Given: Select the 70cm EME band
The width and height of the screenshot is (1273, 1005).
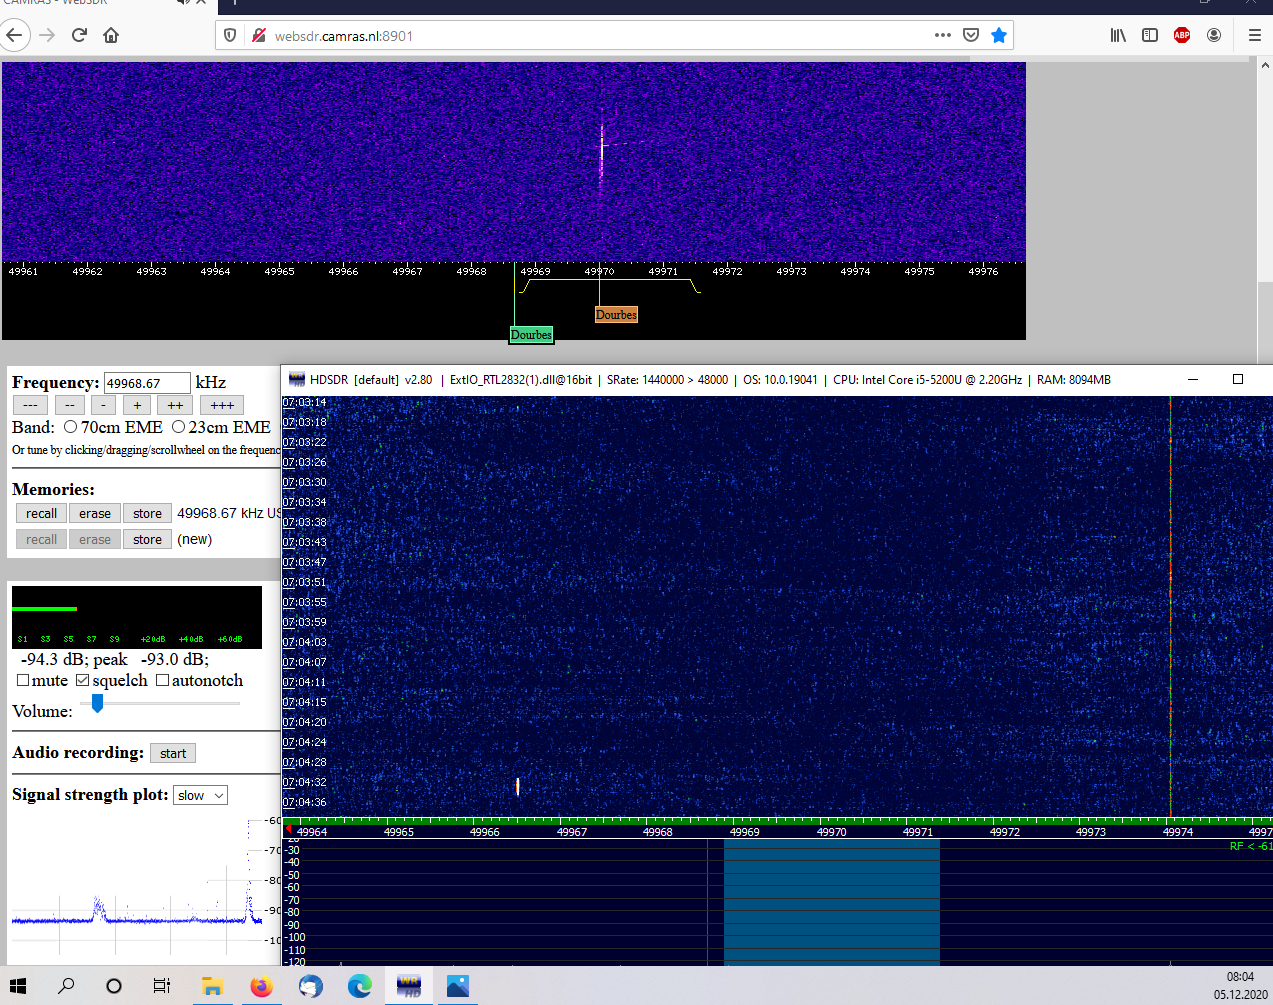Looking at the screenshot, I should click(70, 427).
